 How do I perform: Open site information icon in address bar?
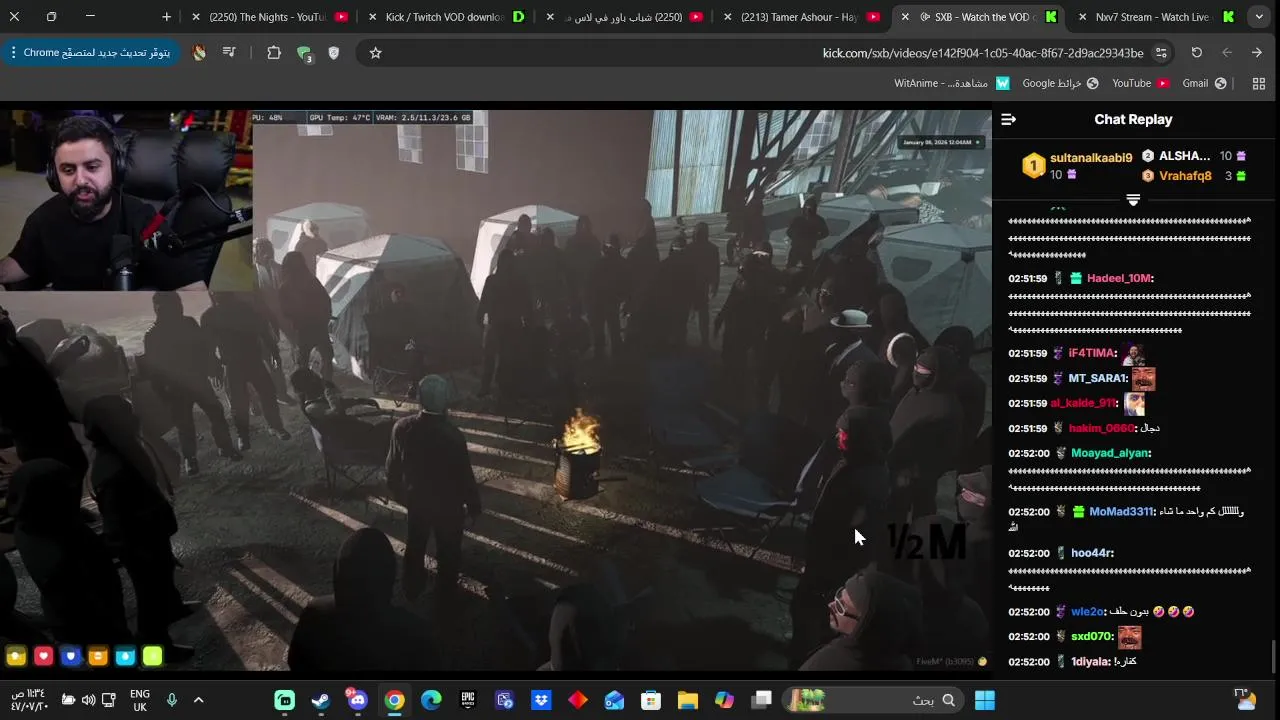(x=1161, y=53)
